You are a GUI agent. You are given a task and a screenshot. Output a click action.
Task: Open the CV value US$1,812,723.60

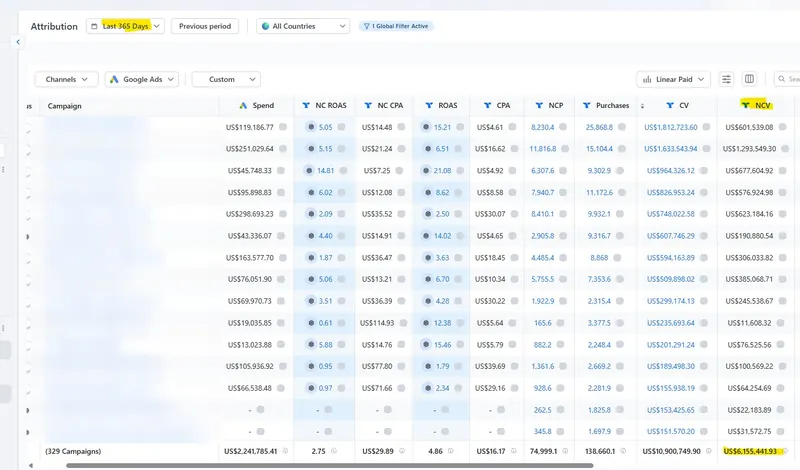670,127
